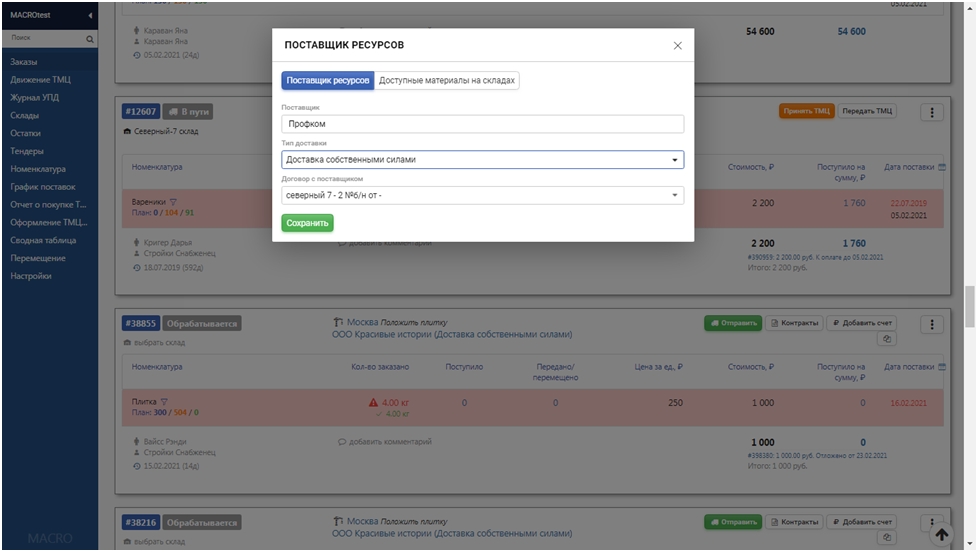Open three-dot menu for order #12607
This screenshot has height=552, width=978.
tap(931, 112)
